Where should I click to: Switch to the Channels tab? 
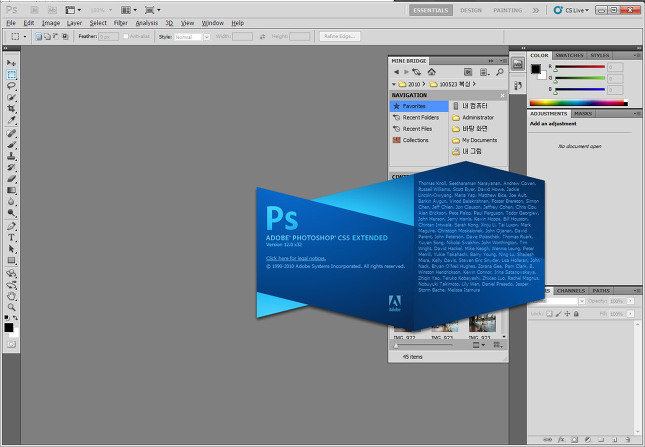coord(571,291)
